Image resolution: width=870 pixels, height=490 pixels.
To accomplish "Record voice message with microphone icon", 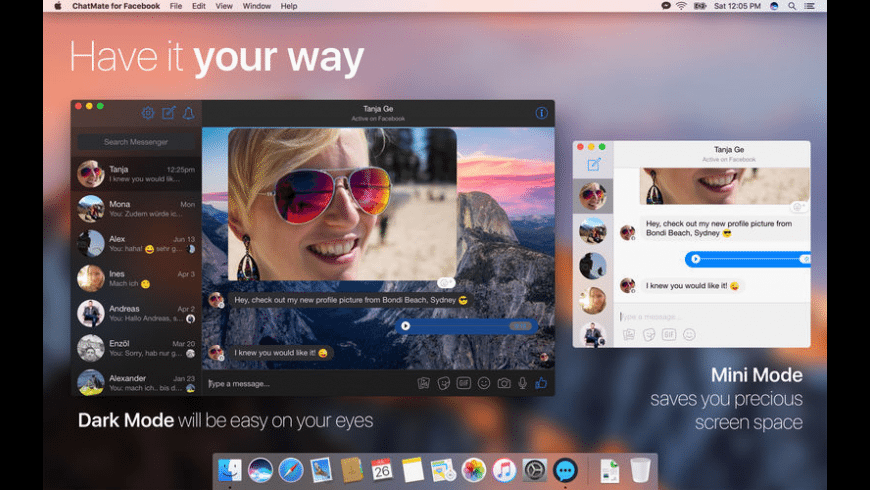I will pos(523,383).
